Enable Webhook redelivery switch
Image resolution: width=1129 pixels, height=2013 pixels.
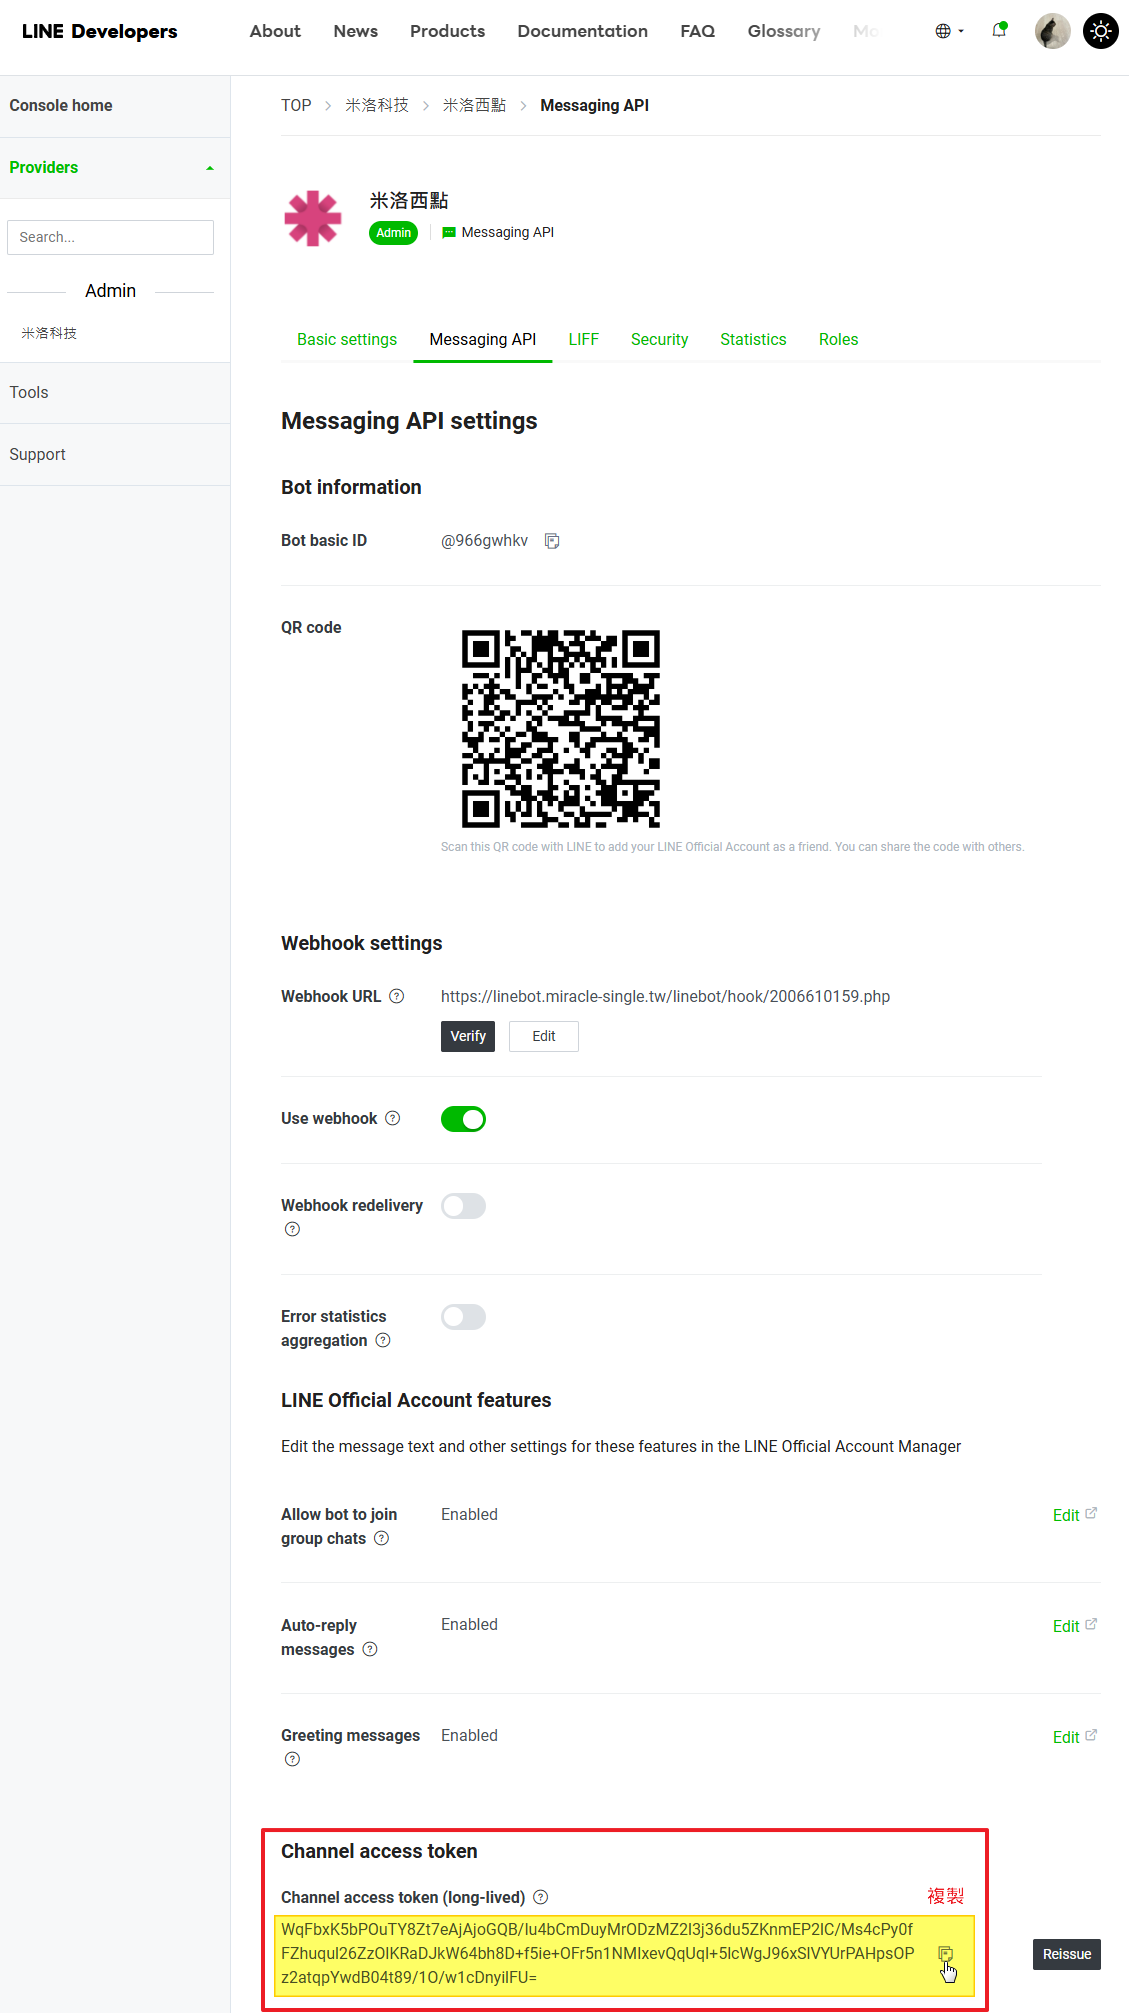point(463,1206)
